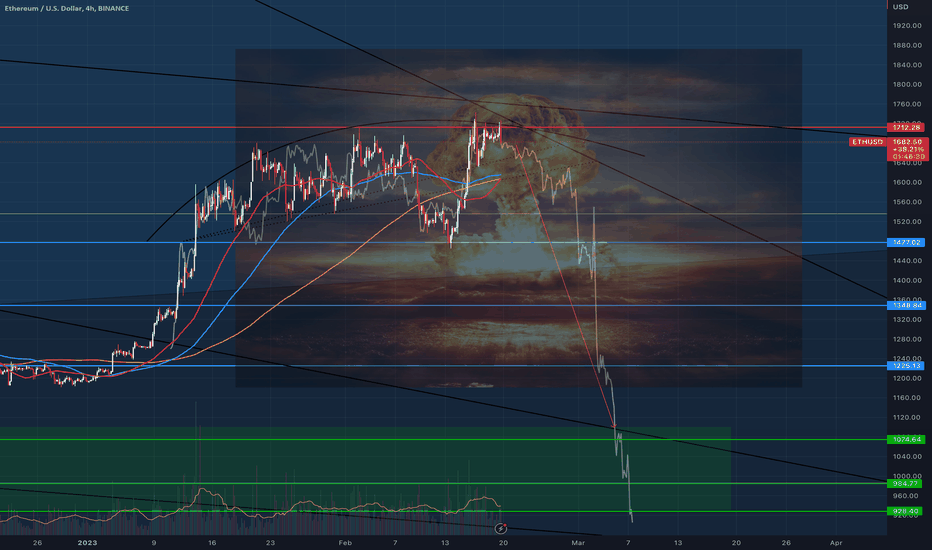Select the blue 1225.13 price line label
The image size is (932, 550).
(906, 365)
